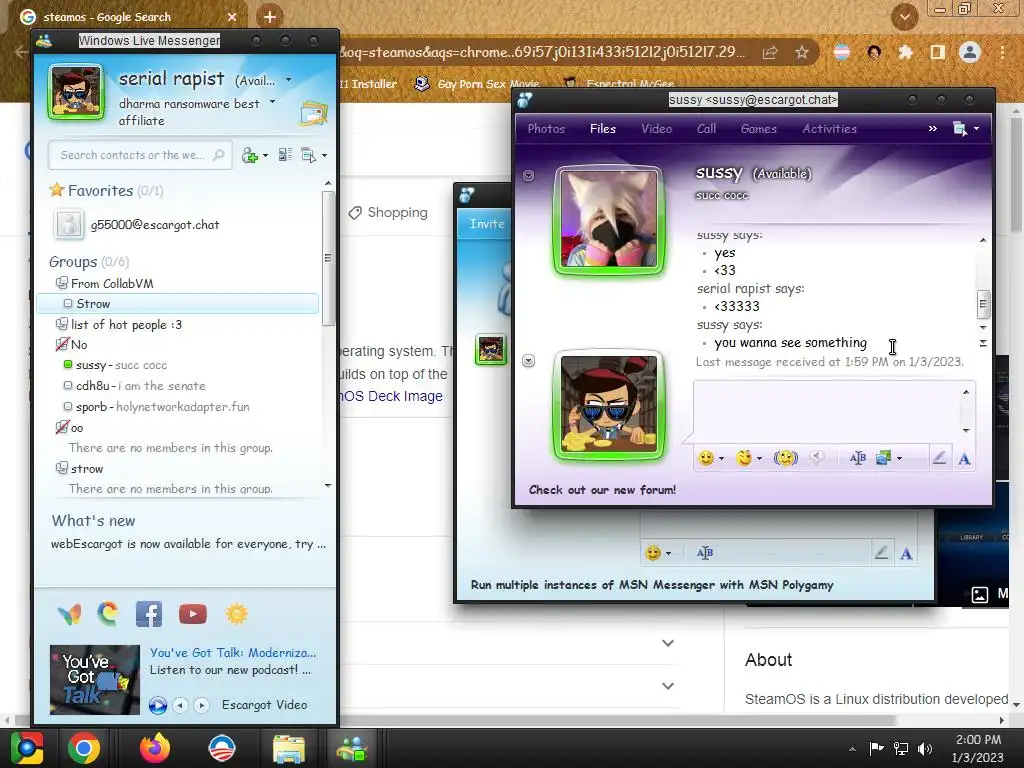Screen dimensions: 1024x768
Task: Click the Escargot swirl icon in bottom bar
Action: click(108, 614)
